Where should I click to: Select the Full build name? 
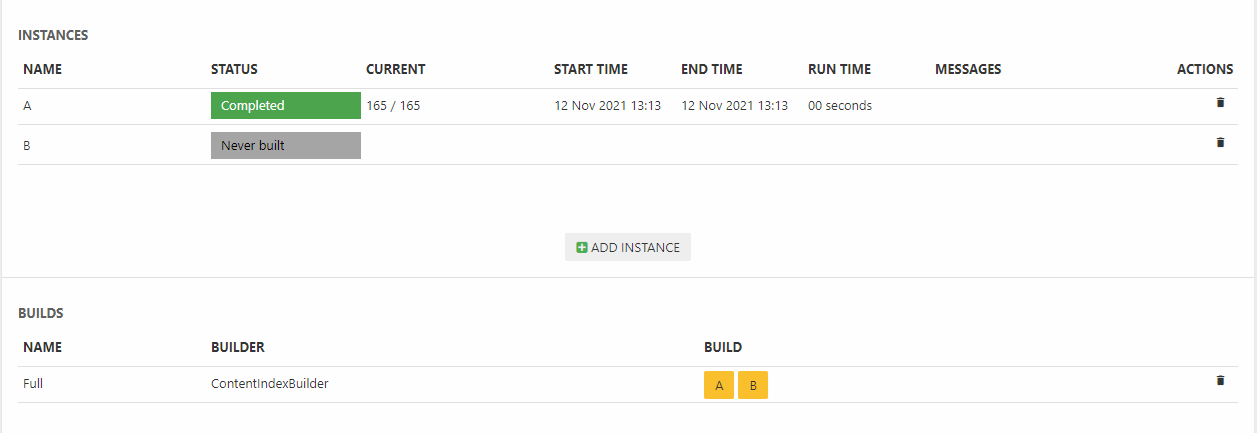(x=33, y=383)
